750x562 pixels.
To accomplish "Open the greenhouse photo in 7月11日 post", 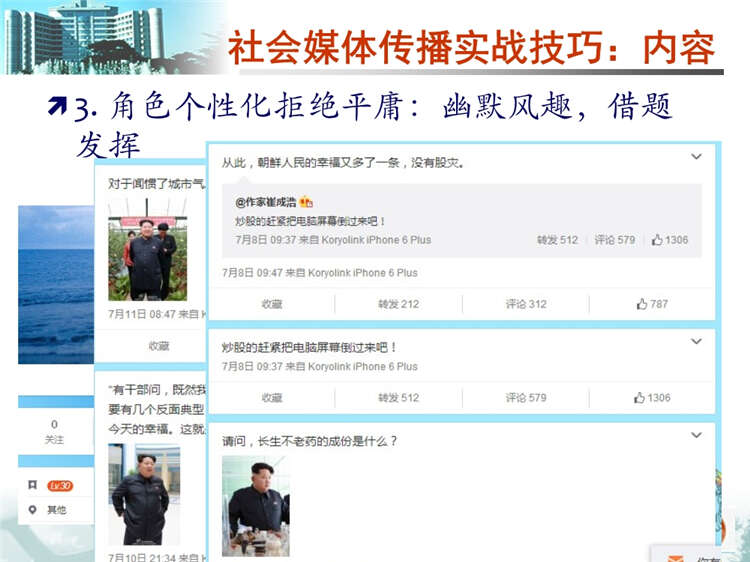I will [x=147, y=250].
